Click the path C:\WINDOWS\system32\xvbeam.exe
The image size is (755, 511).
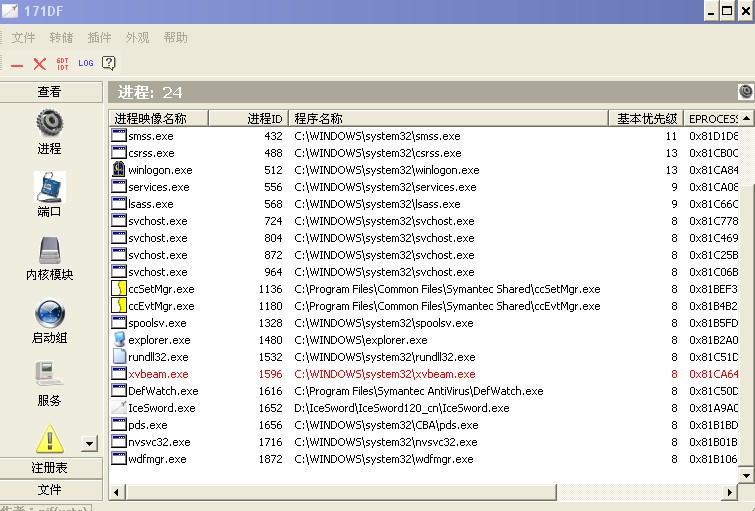click(385, 374)
